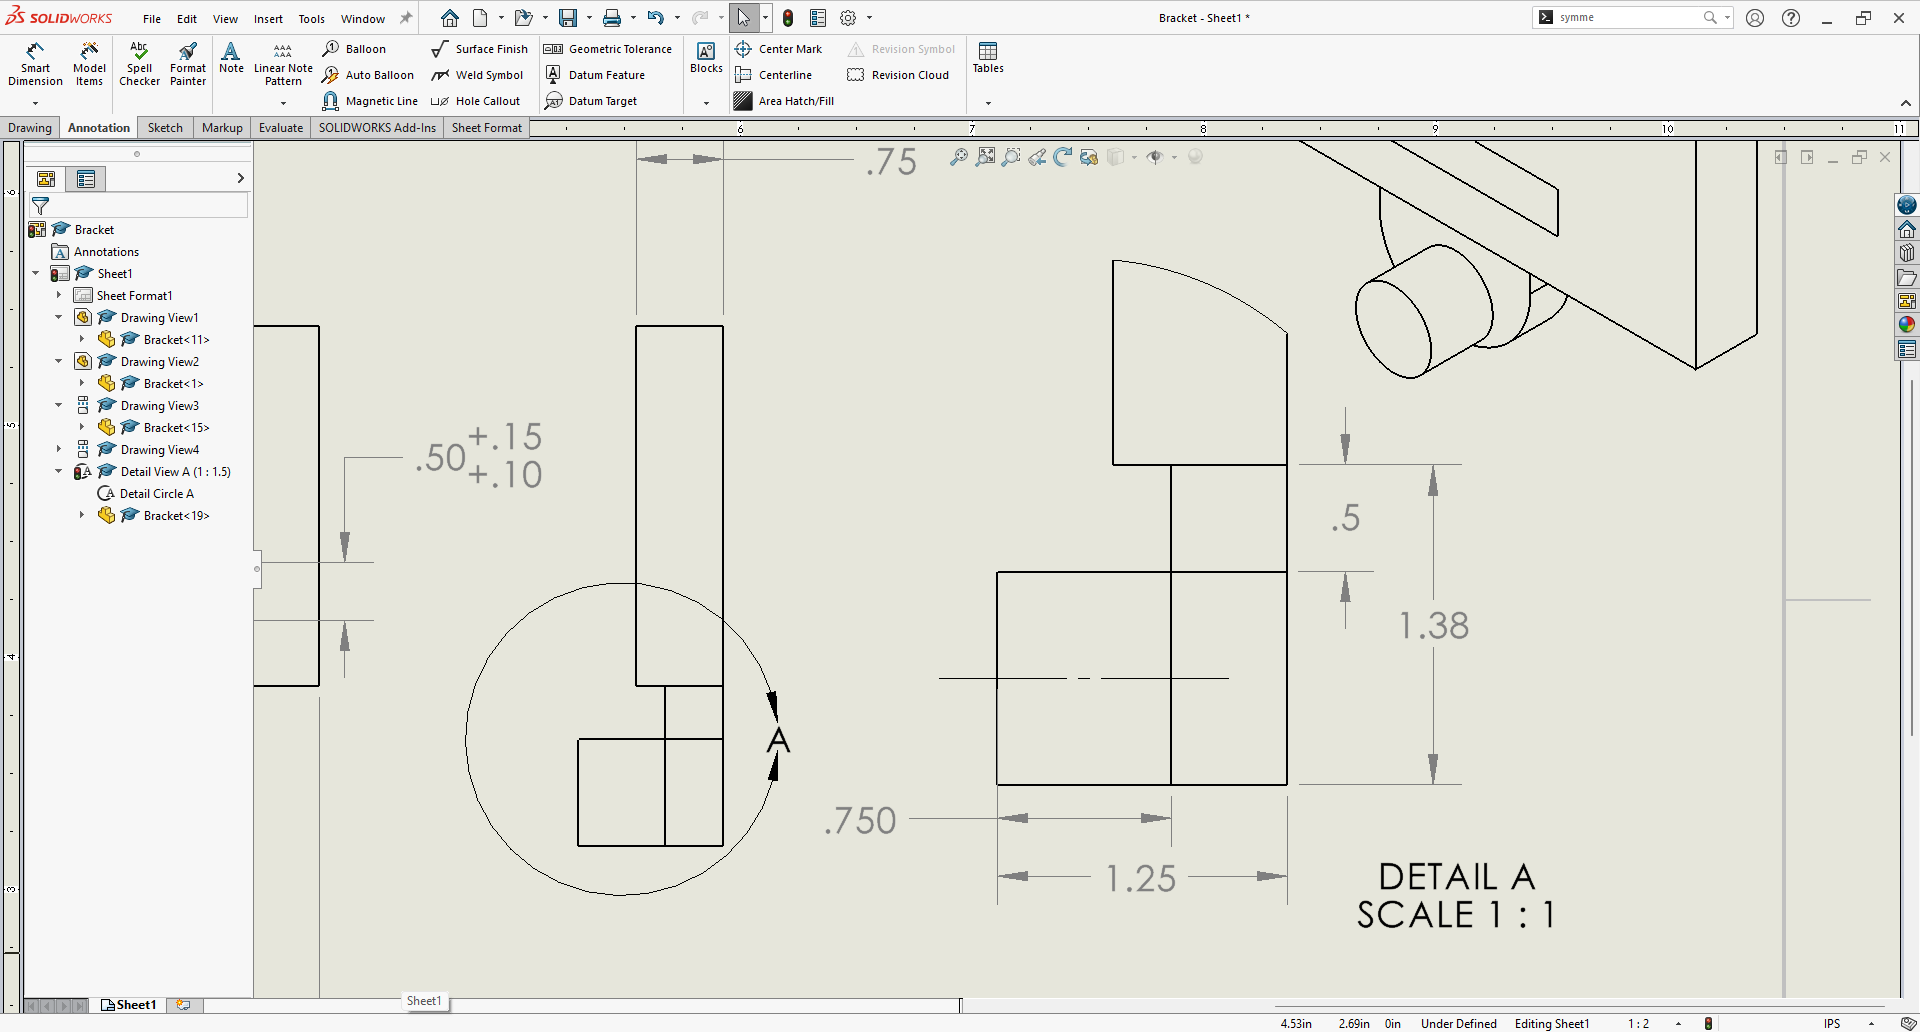Run the Spell Checker

click(x=139, y=64)
